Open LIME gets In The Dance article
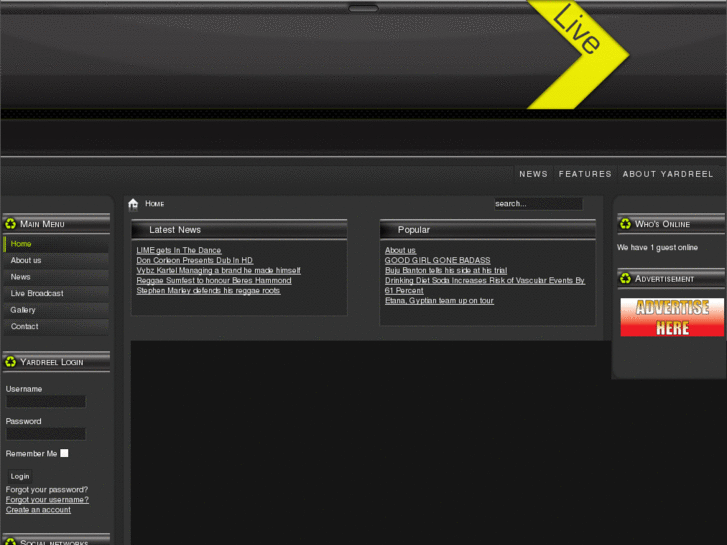This screenshot has width=727, height=545. [x=179, y=250]
